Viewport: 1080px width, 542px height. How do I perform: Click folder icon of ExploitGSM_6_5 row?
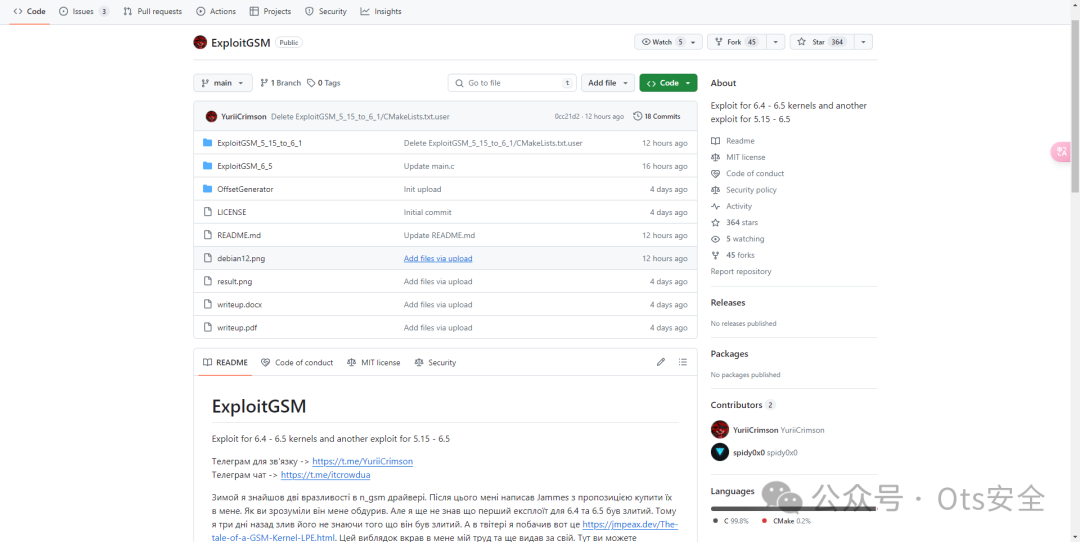coord(207,166)
